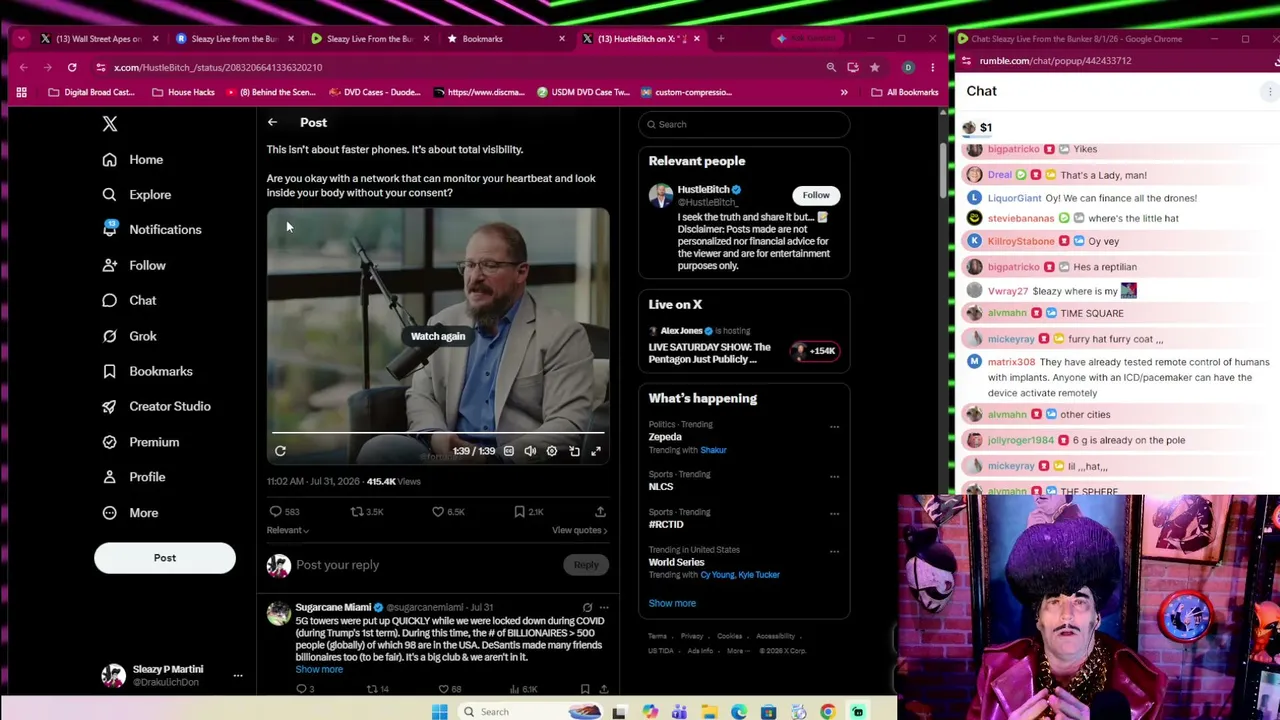Open more options for World Series trend
This screenshot has height=720, width=1280.
point(834,551)
